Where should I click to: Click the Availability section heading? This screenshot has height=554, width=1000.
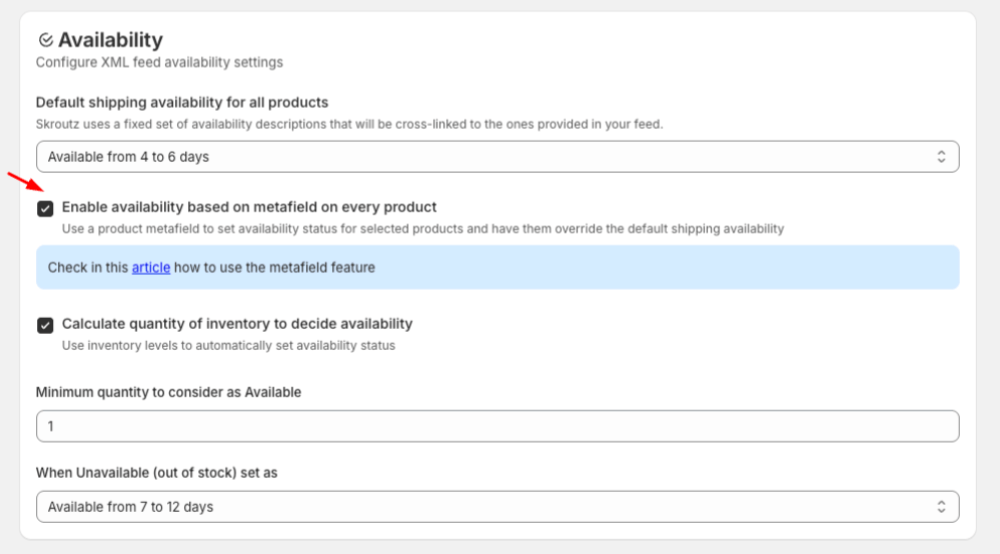(x=110, y=40)
